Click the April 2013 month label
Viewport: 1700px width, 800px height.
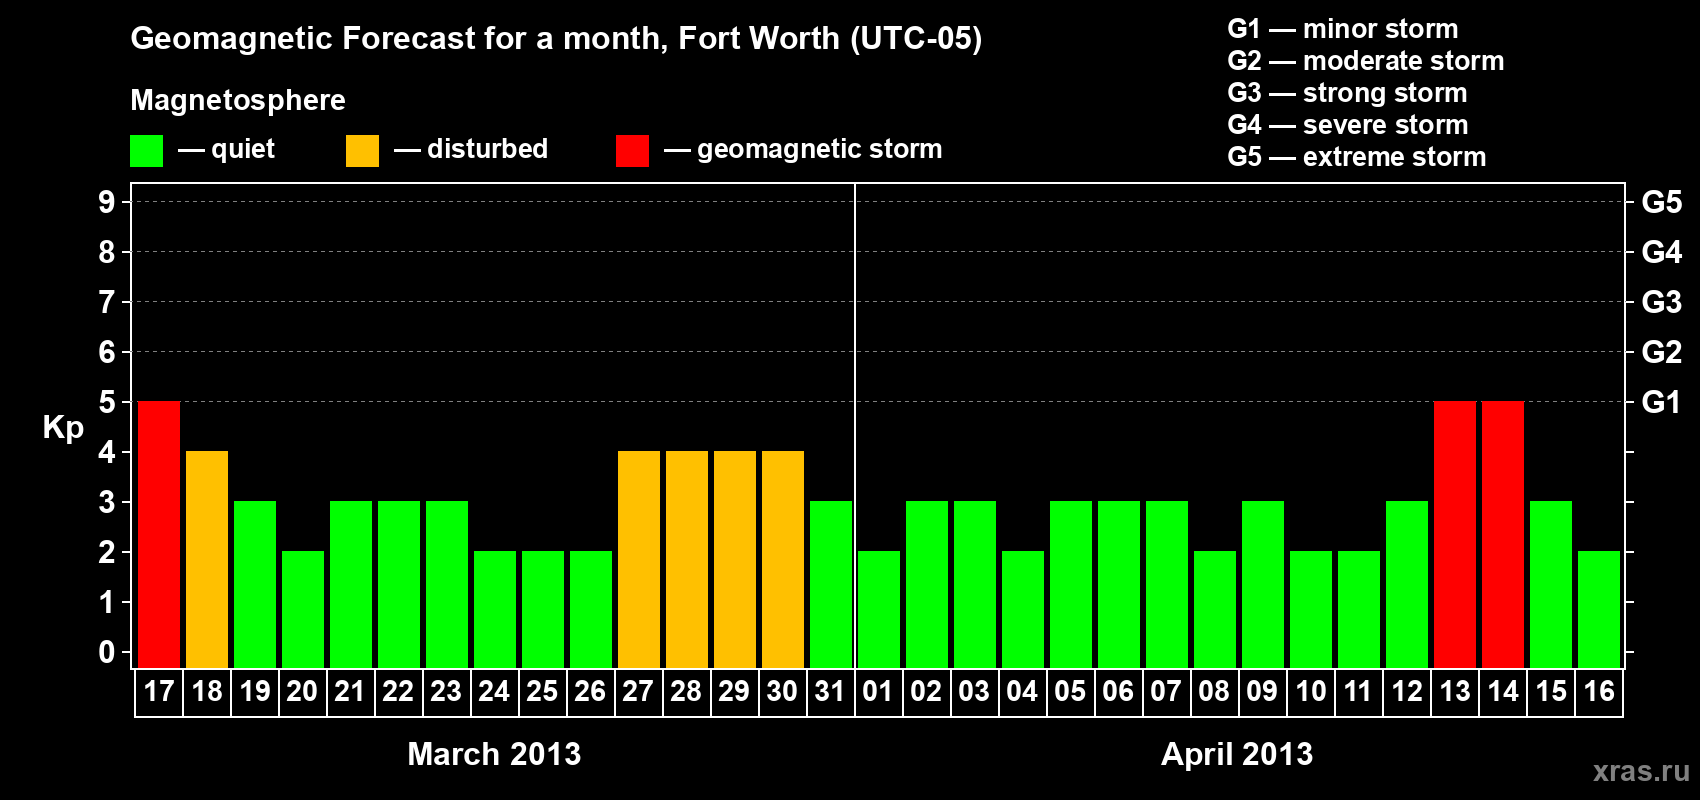(x=1237, y=754)
